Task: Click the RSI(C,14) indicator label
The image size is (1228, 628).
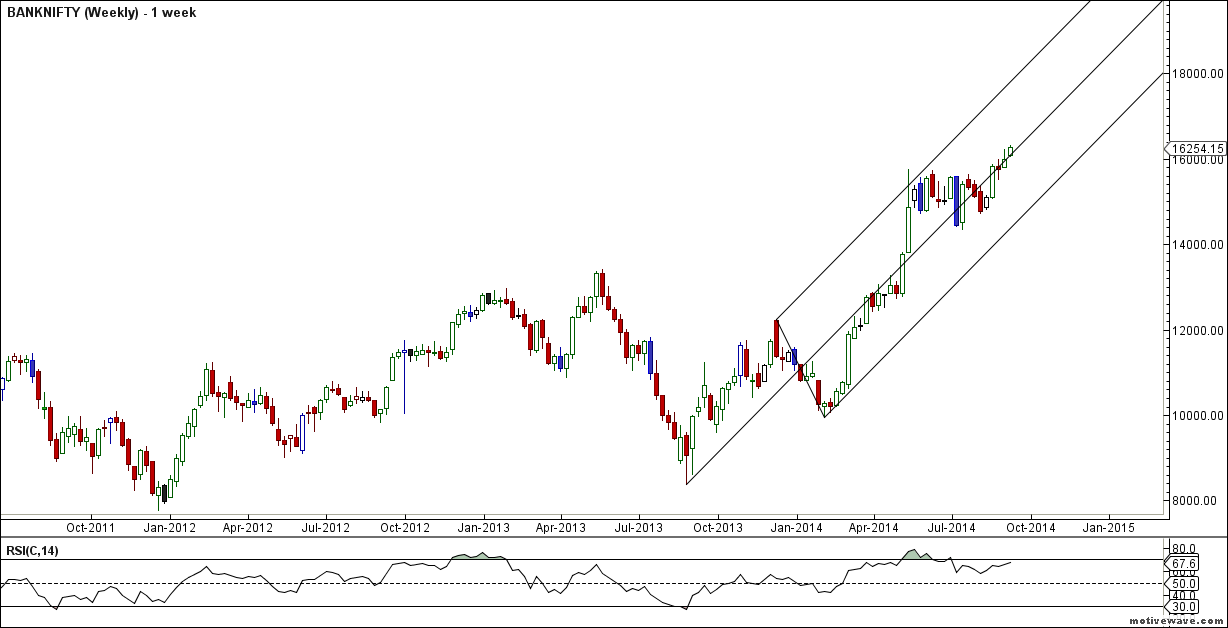Action: pyautogui.click(x=32, y=551)
